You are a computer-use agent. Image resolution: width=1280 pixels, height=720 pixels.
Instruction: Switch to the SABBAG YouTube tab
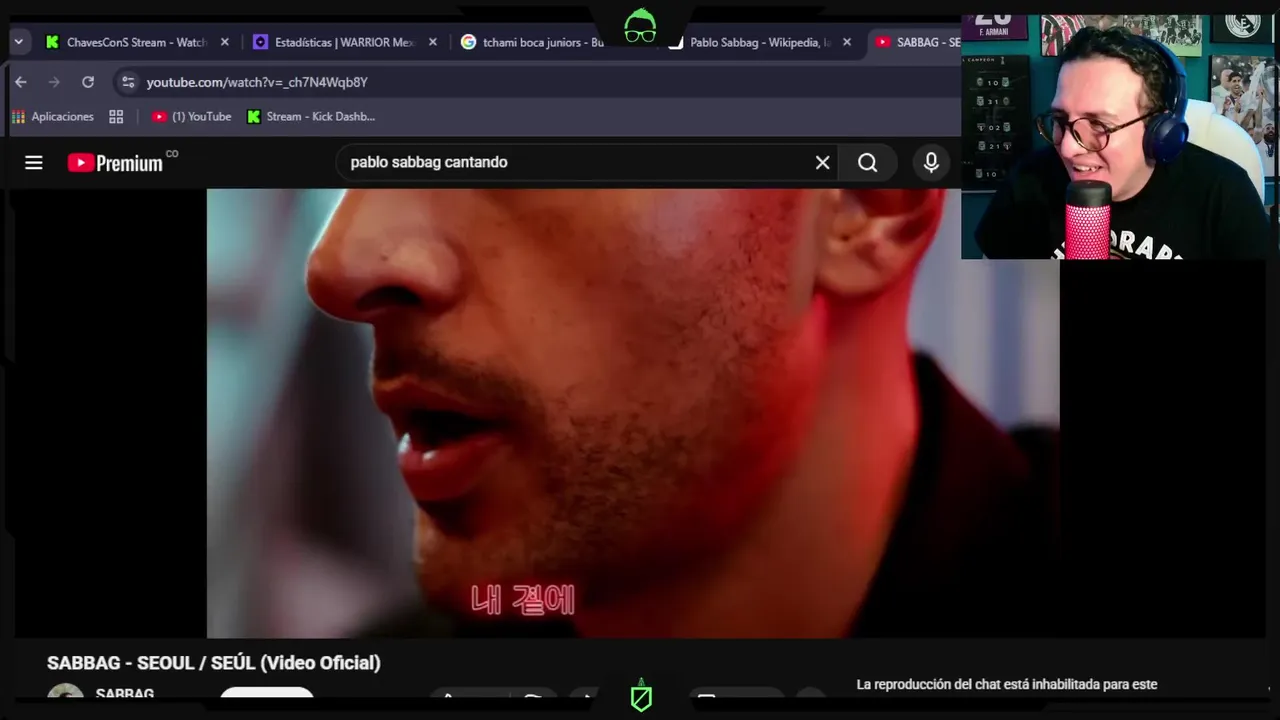(915, 42)
